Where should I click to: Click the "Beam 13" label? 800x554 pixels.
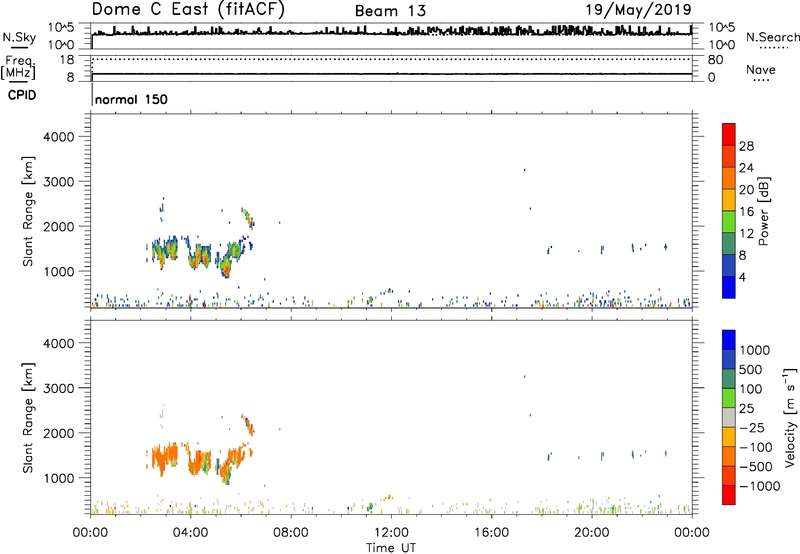[390, 11]
